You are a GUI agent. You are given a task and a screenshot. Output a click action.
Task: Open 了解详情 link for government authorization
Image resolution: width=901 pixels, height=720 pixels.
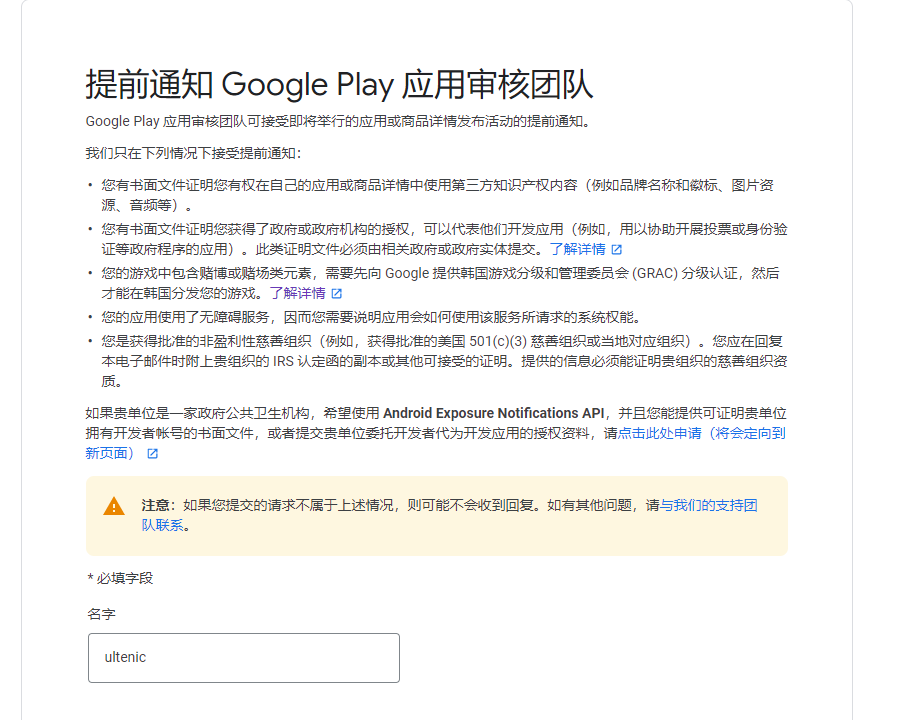(x=577, y=249)
